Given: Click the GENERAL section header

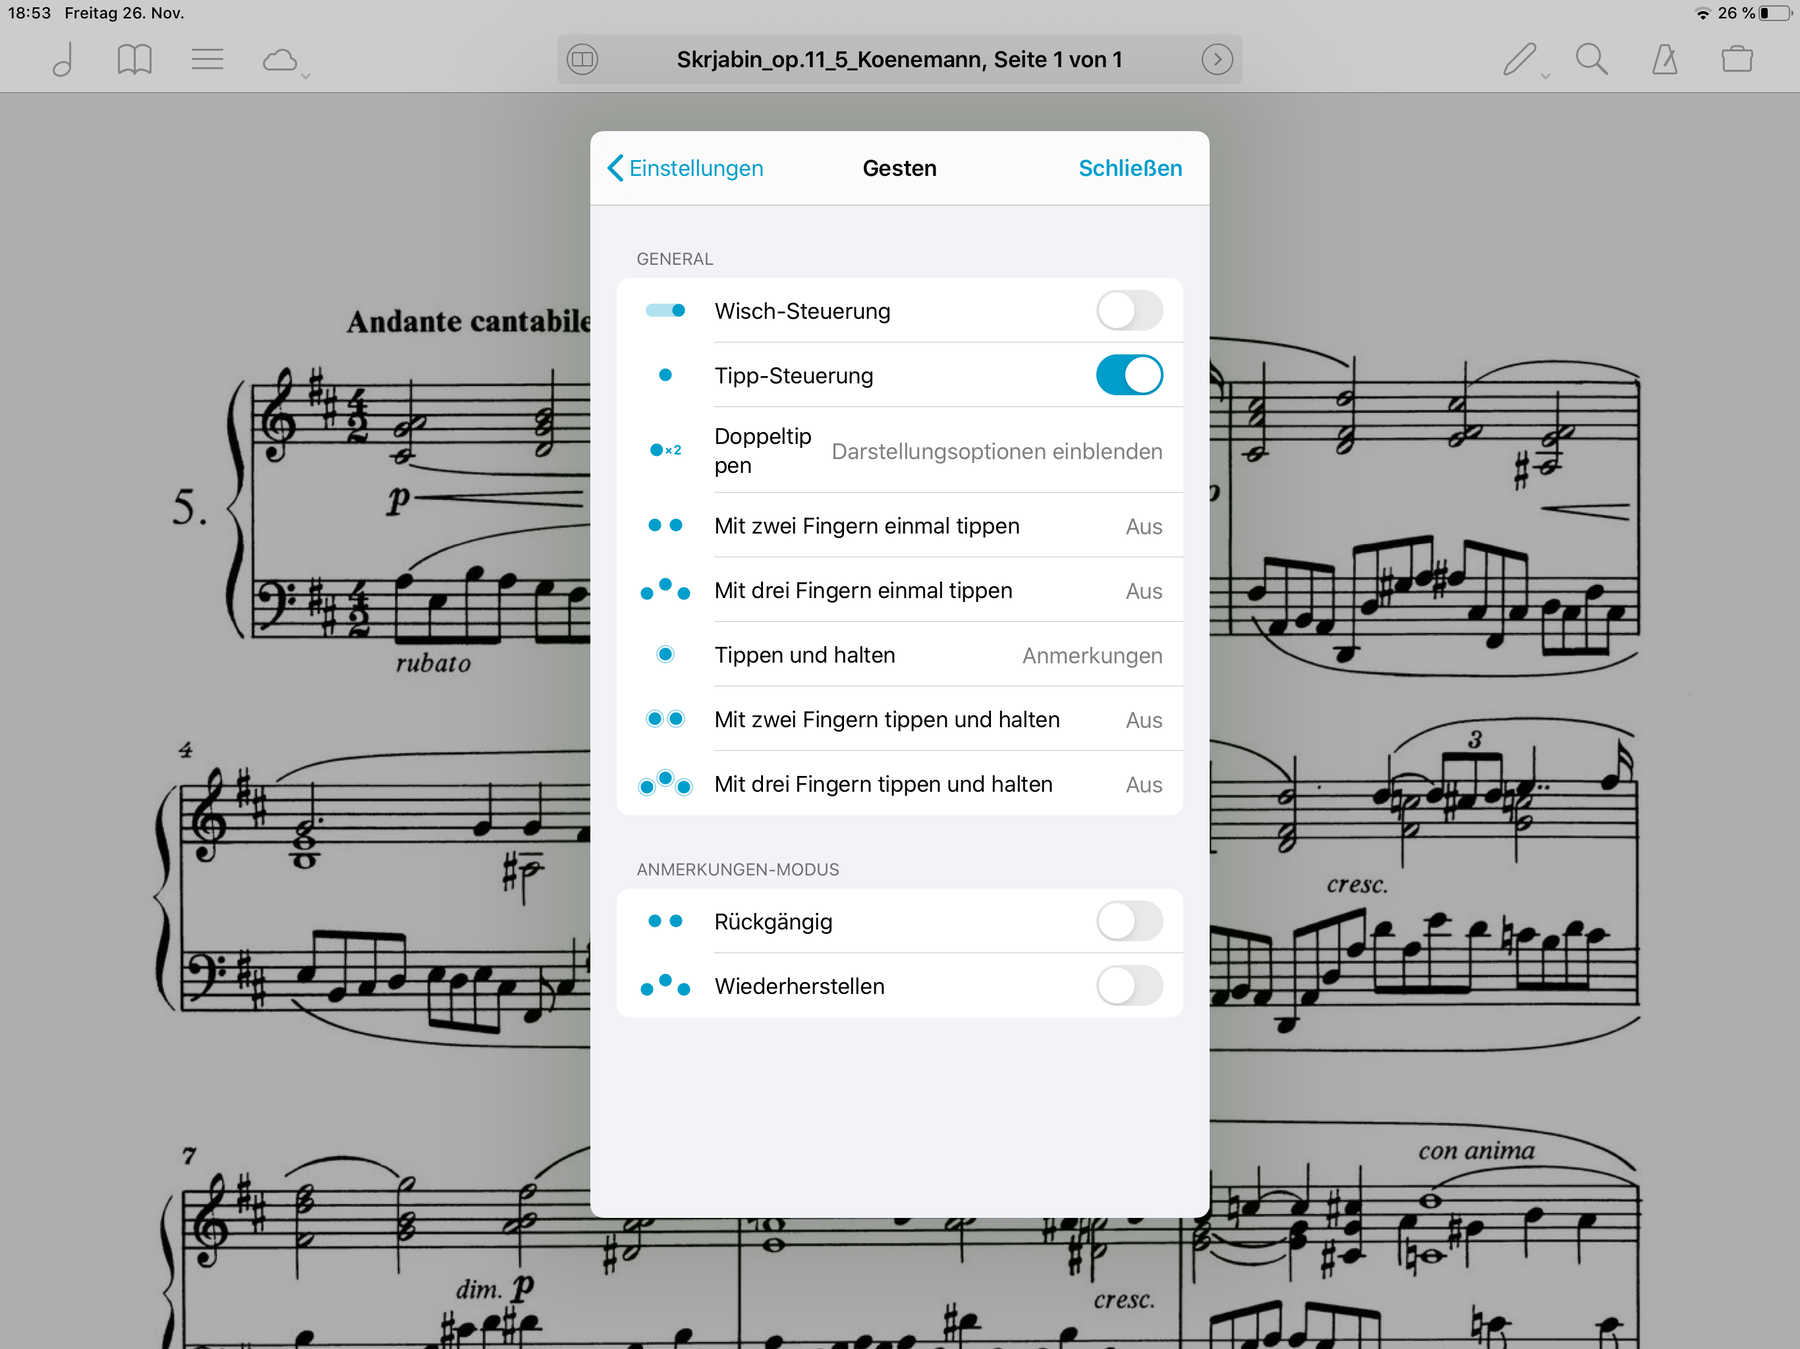Looking at the screenshot, I should tap(675, 259).
